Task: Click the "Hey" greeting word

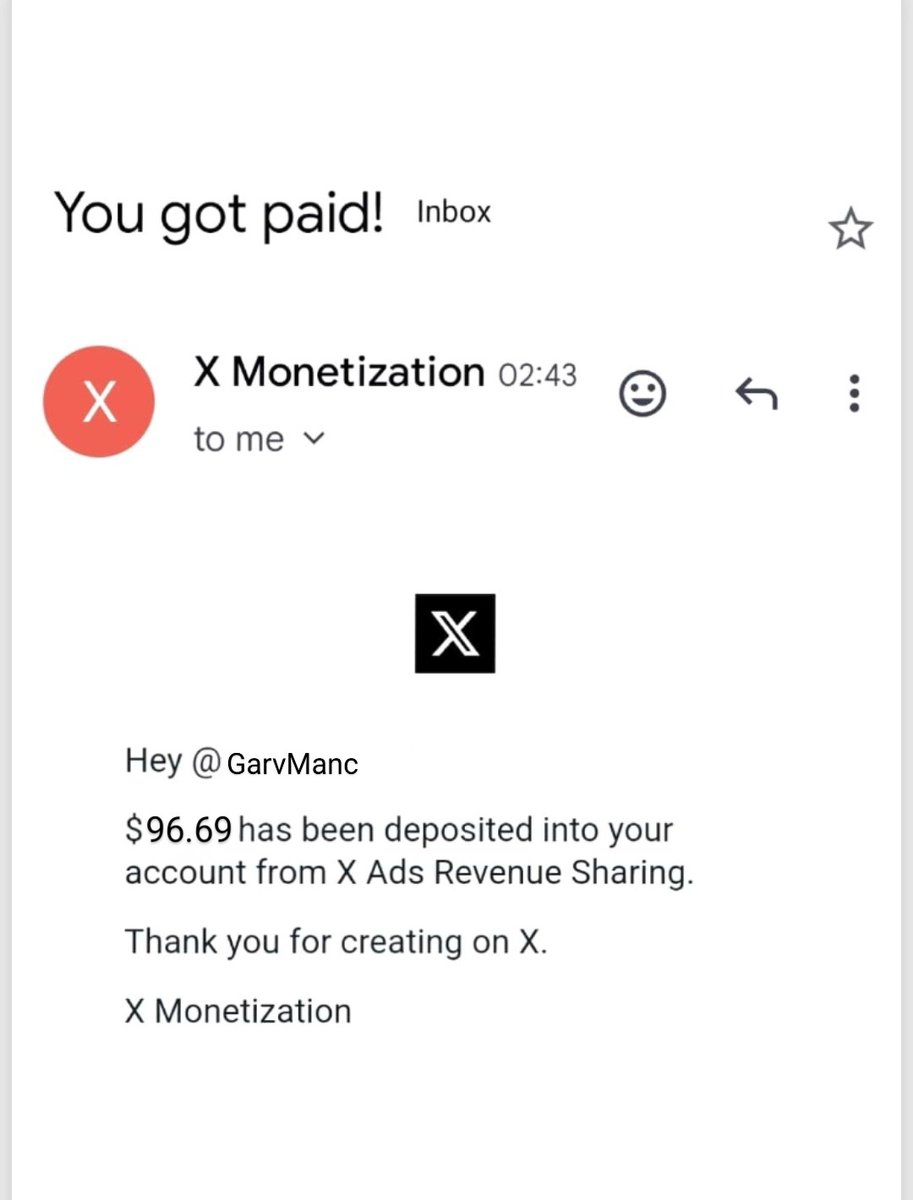Action: click(x=153, y=762)
